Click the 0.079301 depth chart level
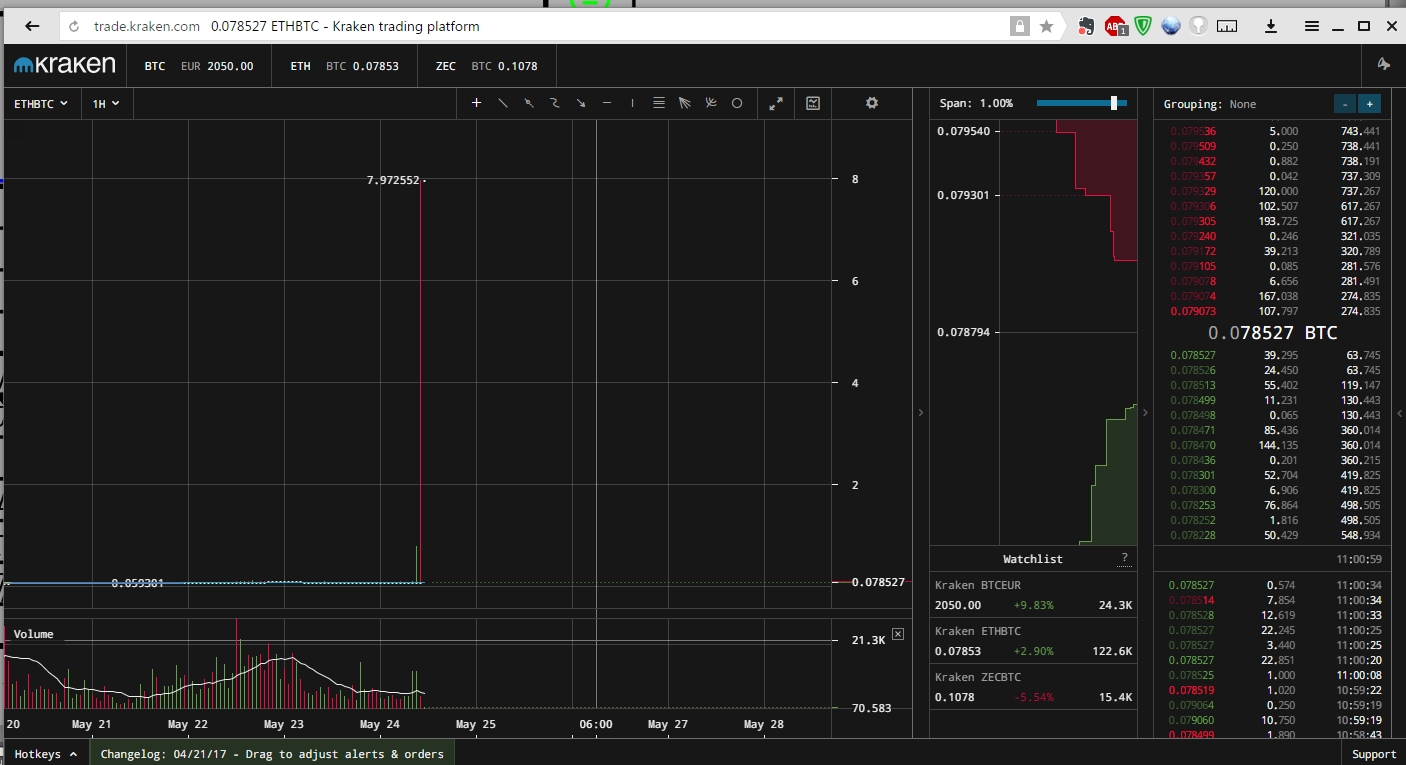This screenshot has height=765, width=1406. coord(962,195)
